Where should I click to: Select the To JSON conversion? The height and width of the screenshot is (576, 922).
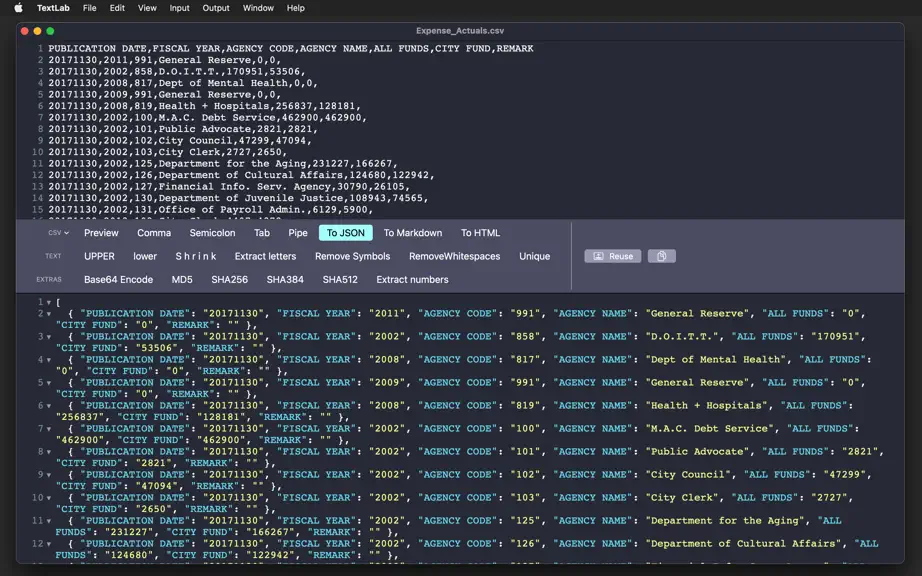[x=346, y=233]
